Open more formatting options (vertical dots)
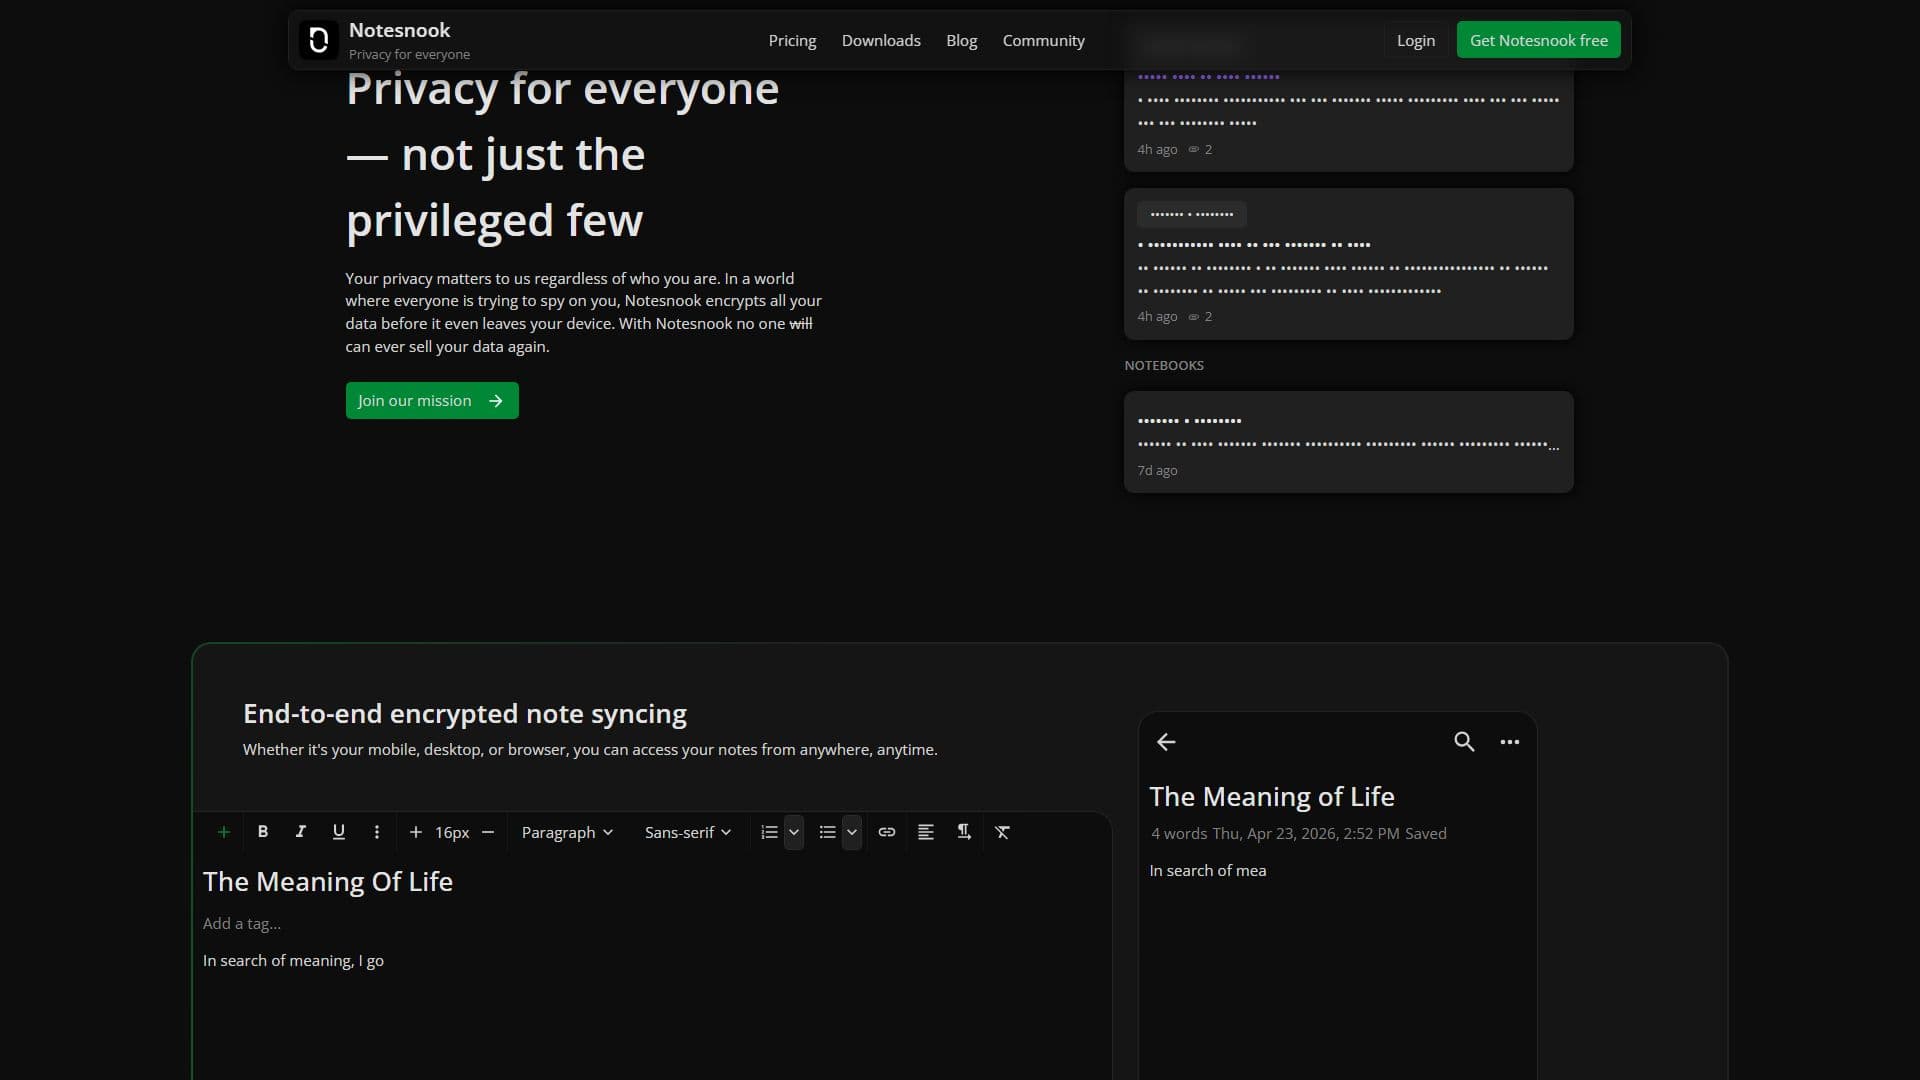Image resolution: width=1920 pixels, height=1080 pixels. coord(377,832)
